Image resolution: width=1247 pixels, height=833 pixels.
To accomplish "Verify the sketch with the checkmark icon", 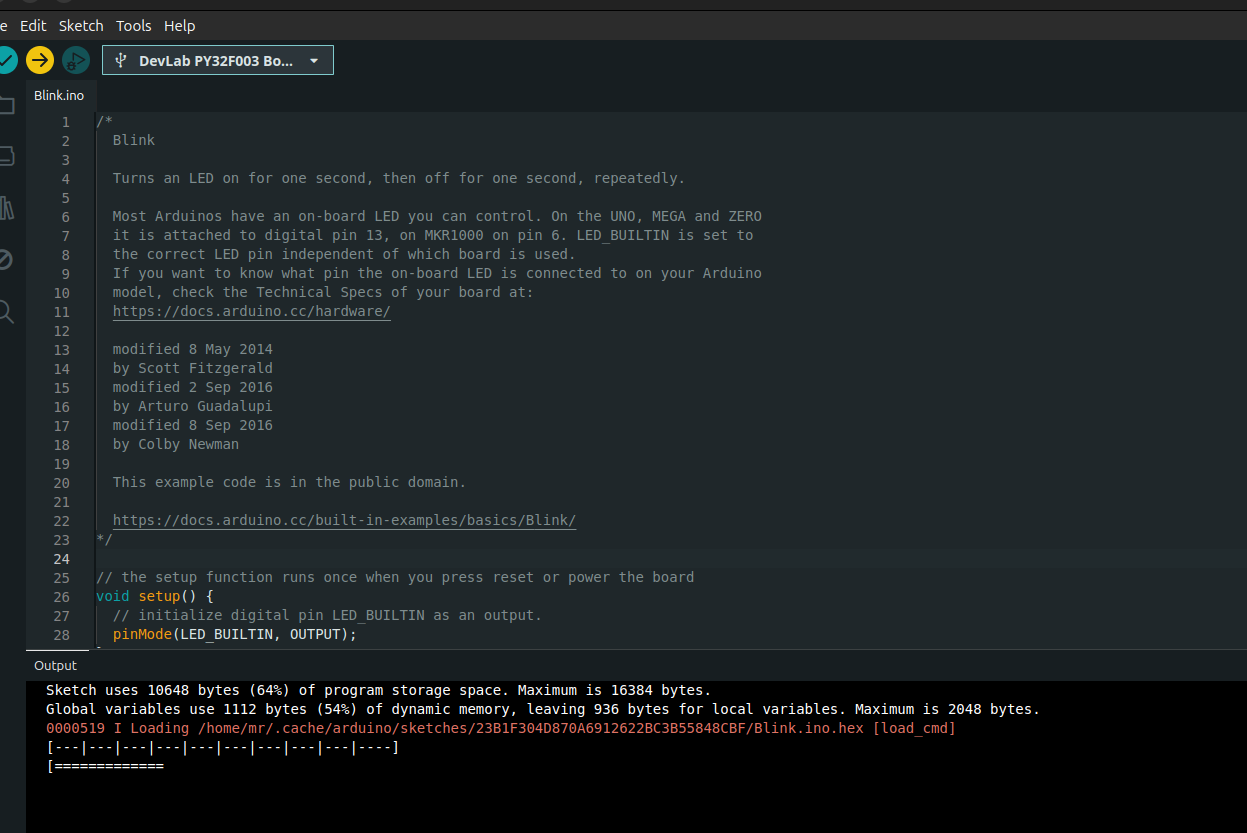I will pyautogui.click(x=6, y=60).
